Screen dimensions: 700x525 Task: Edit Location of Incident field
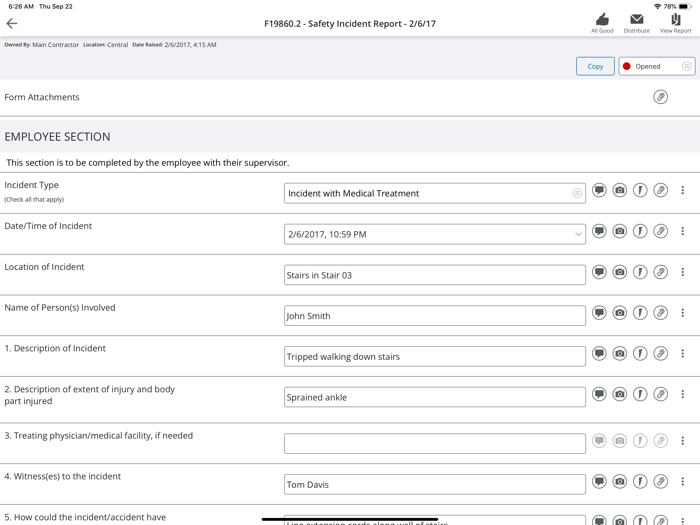tap(434, 275)
